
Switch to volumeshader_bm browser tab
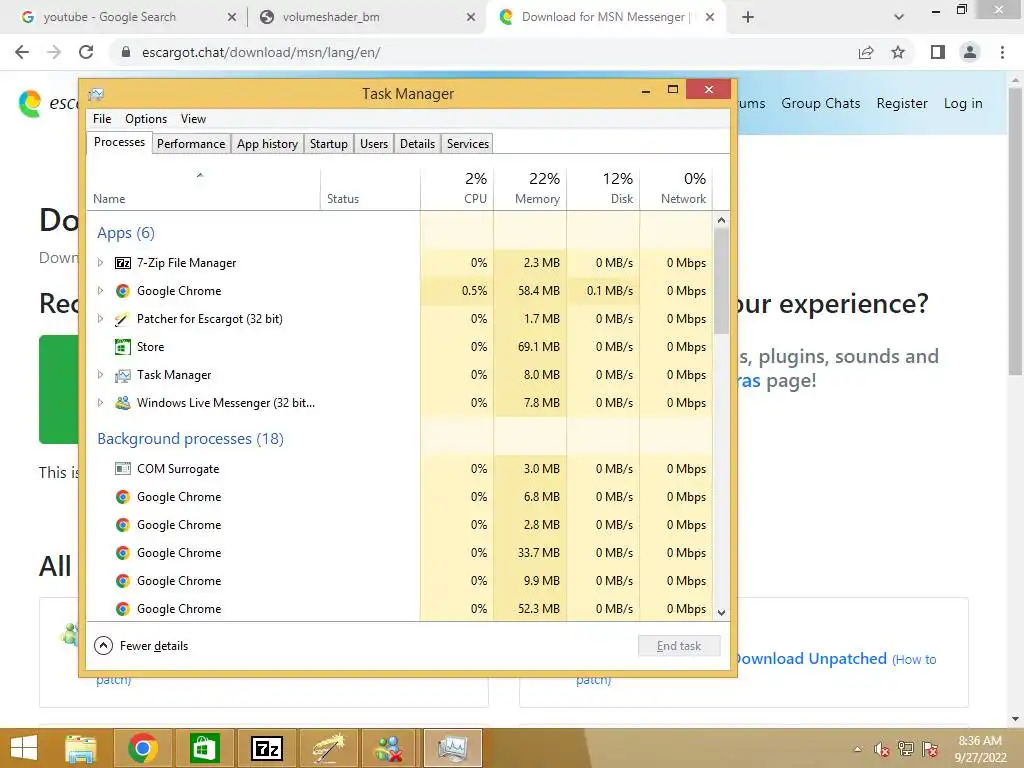point(366,17)
